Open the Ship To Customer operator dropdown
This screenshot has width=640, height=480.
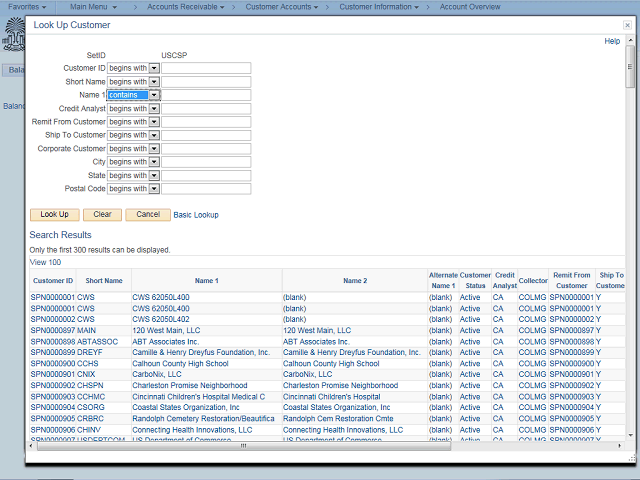coord(154,135)
